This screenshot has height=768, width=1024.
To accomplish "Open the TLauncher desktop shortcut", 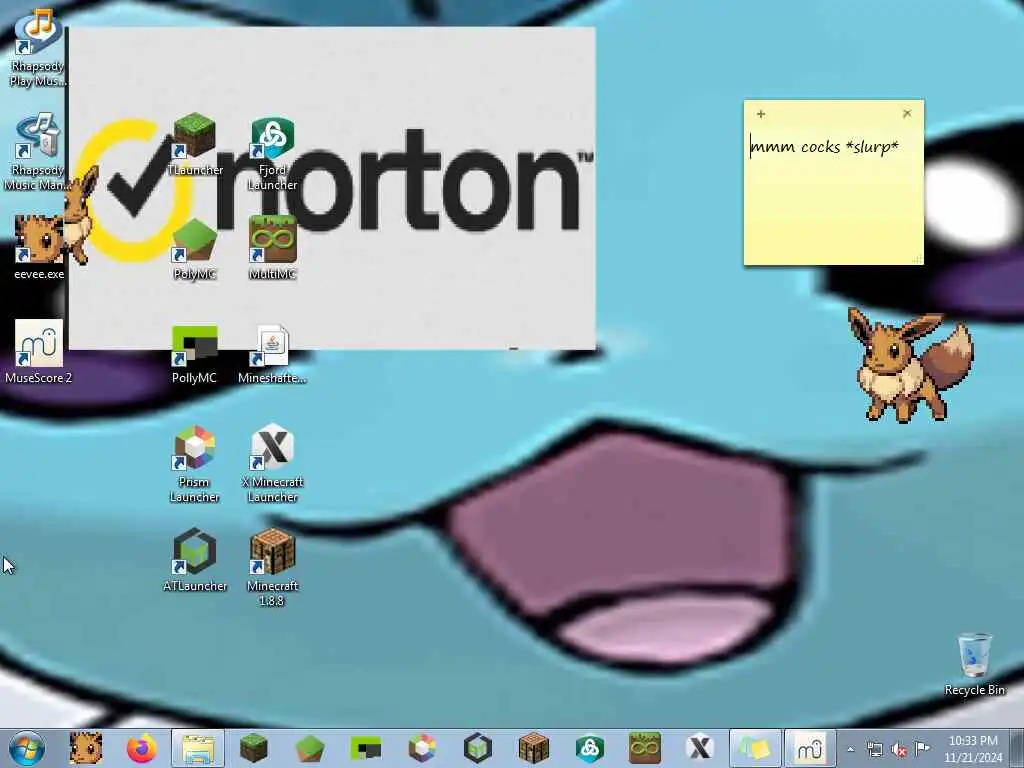I will click(195, 144).
